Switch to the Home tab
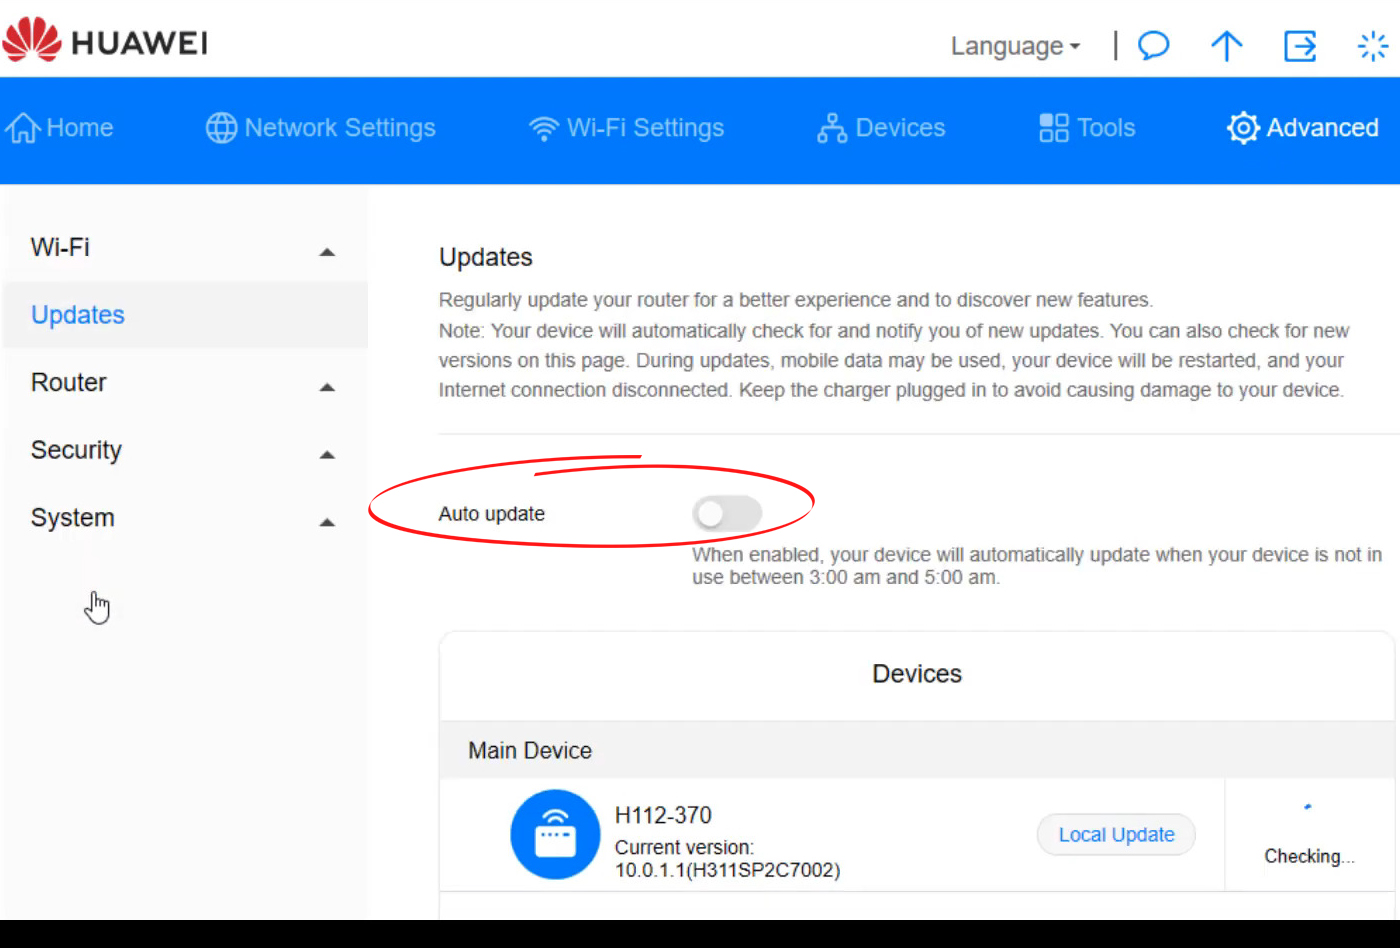1400x948 pixels. coord(62,127)
